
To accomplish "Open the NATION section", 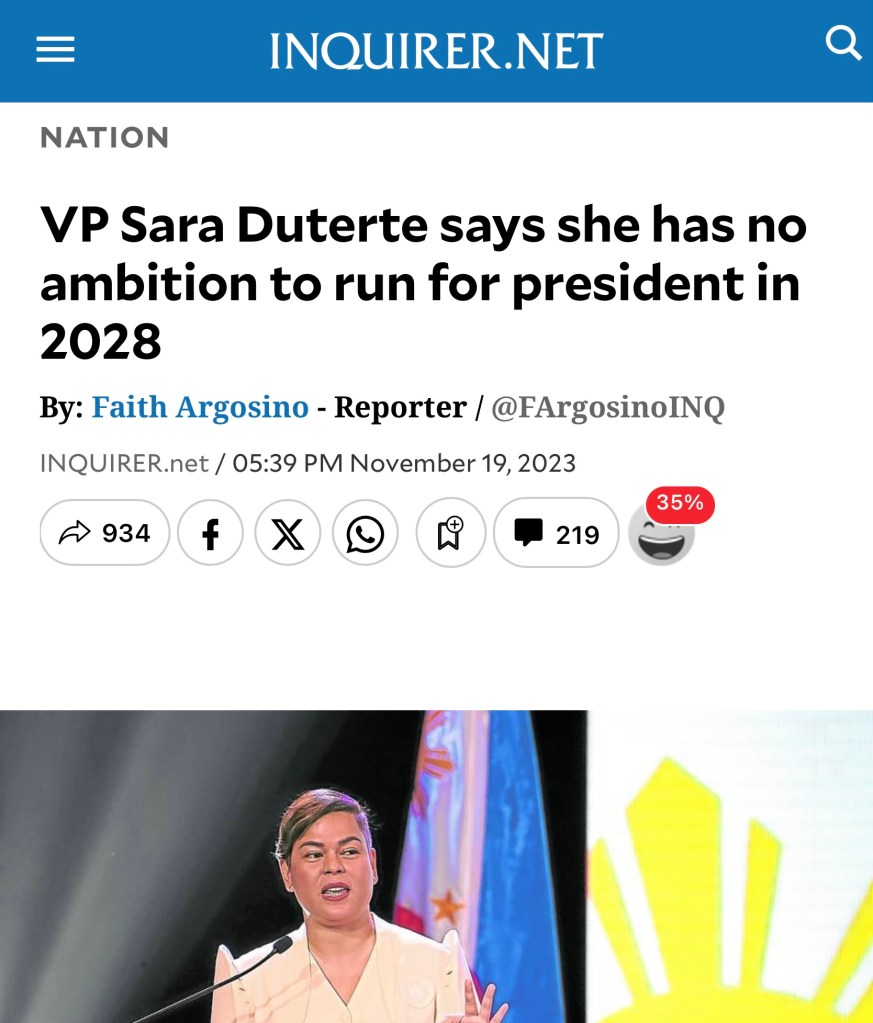I will tap(104, 138).
